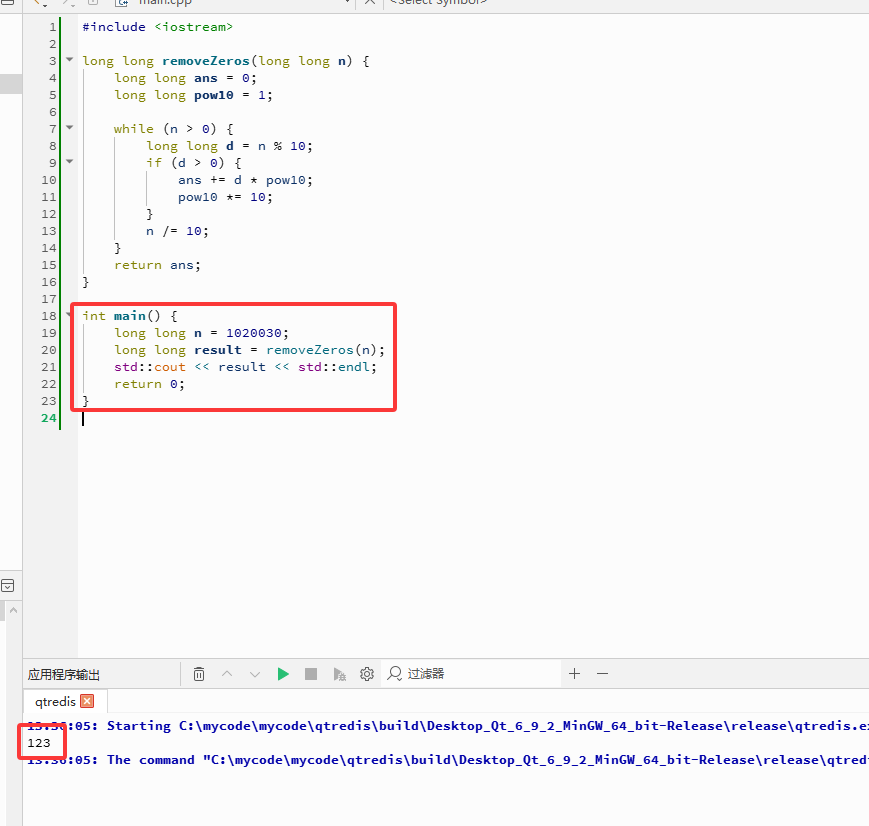Select the qtredis output tab
869x826 pixels.
55,702
